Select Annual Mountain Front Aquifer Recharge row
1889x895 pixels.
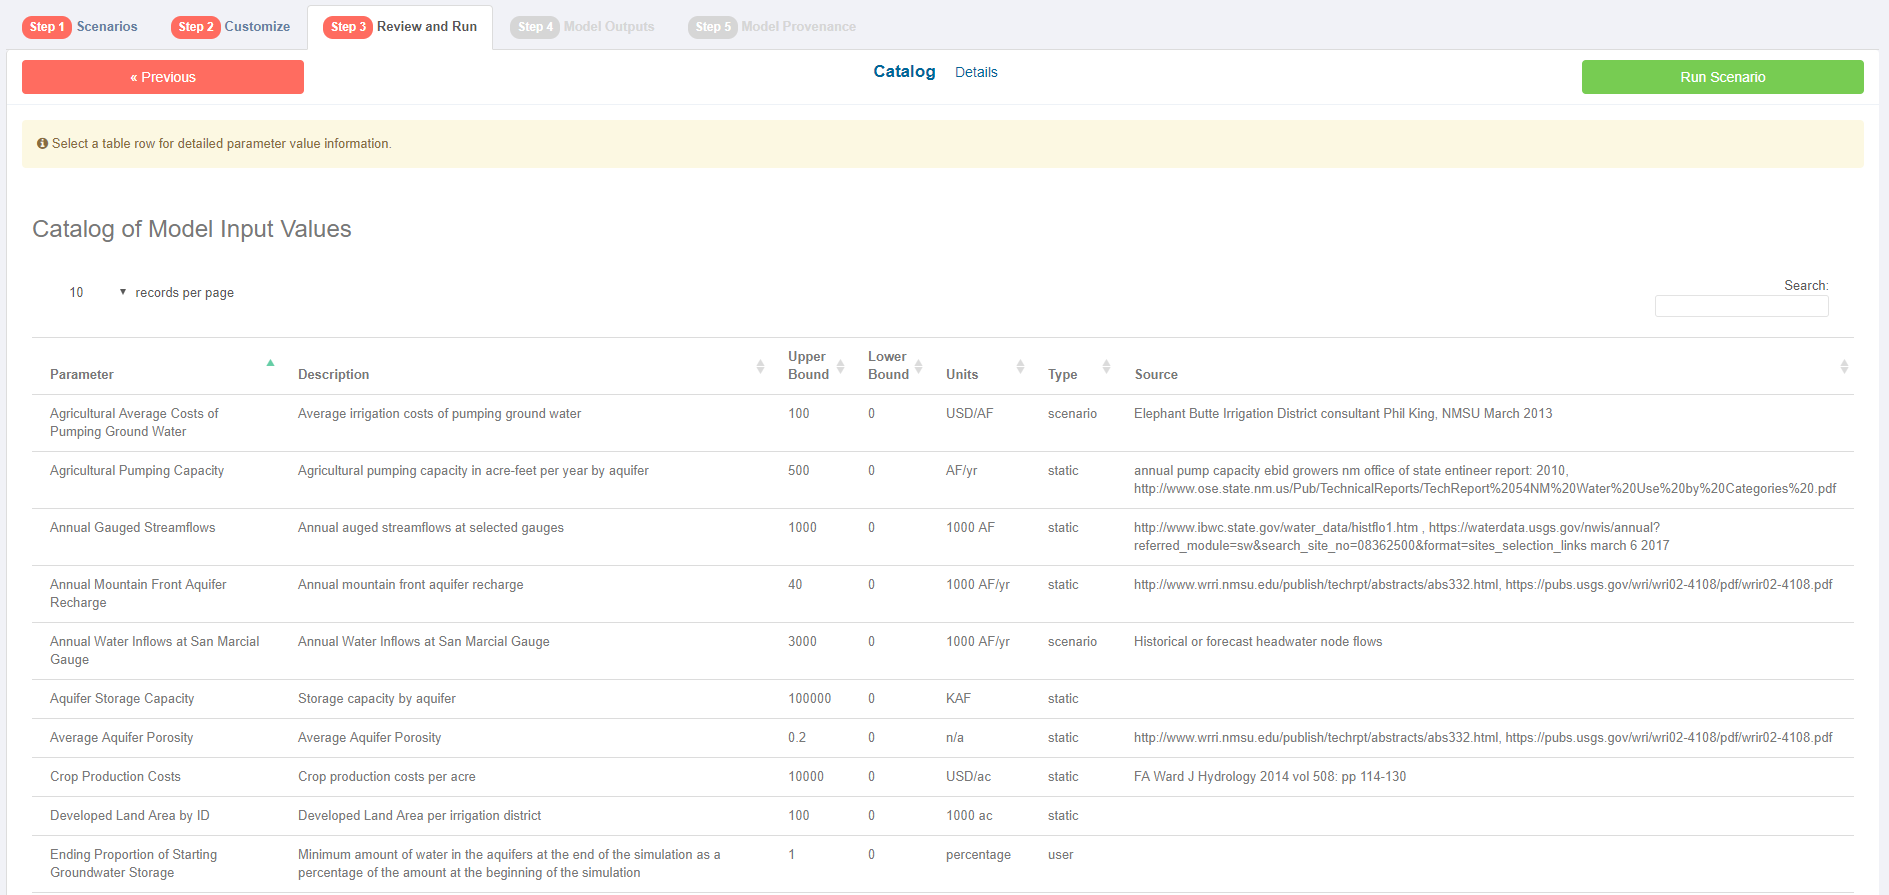[x=942, y=594]
